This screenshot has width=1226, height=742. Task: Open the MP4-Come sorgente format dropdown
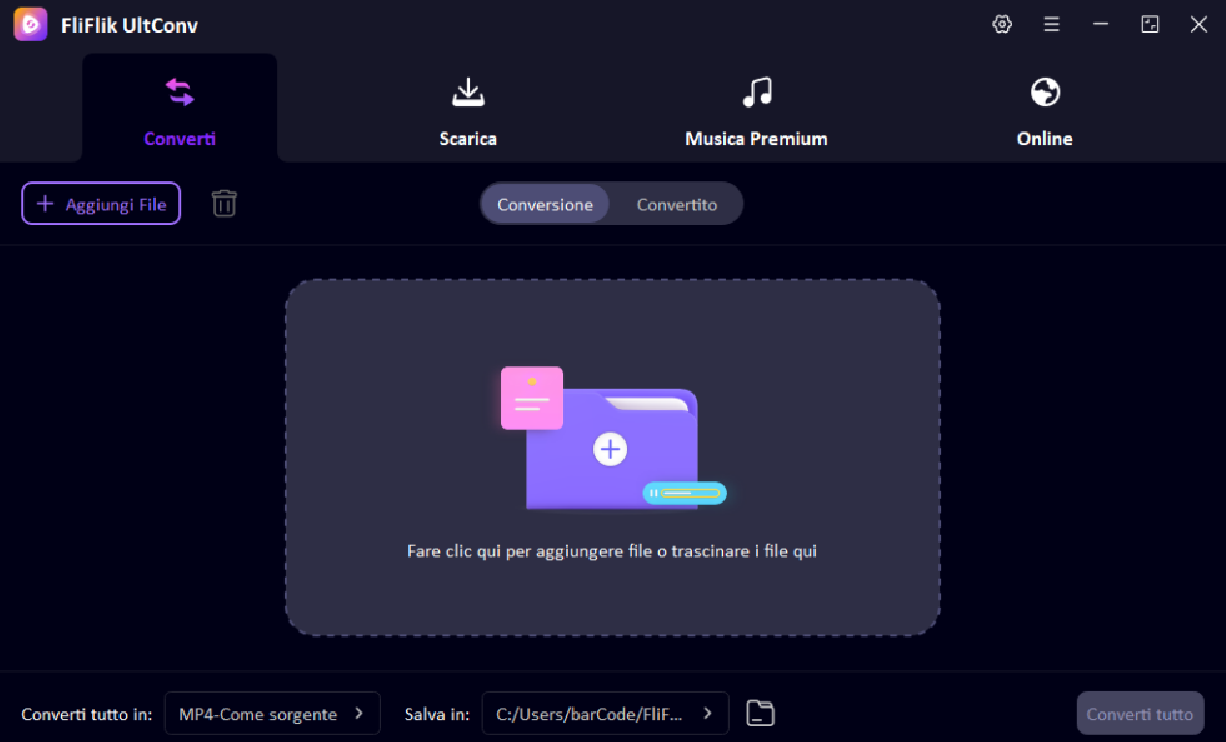coord(272,714)
